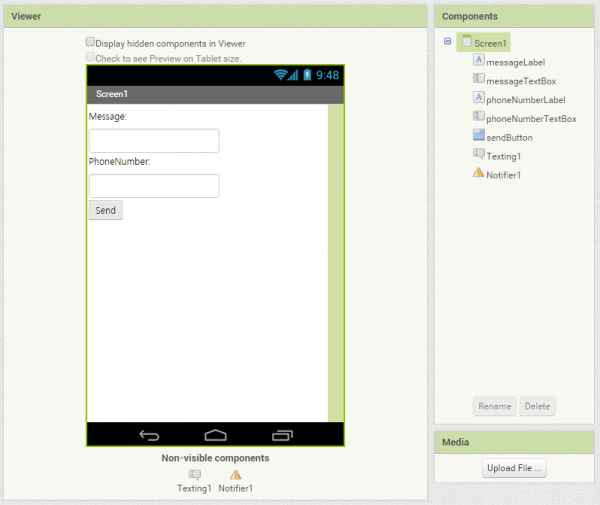Click the messageLabel component icon

tap(478, 60)
